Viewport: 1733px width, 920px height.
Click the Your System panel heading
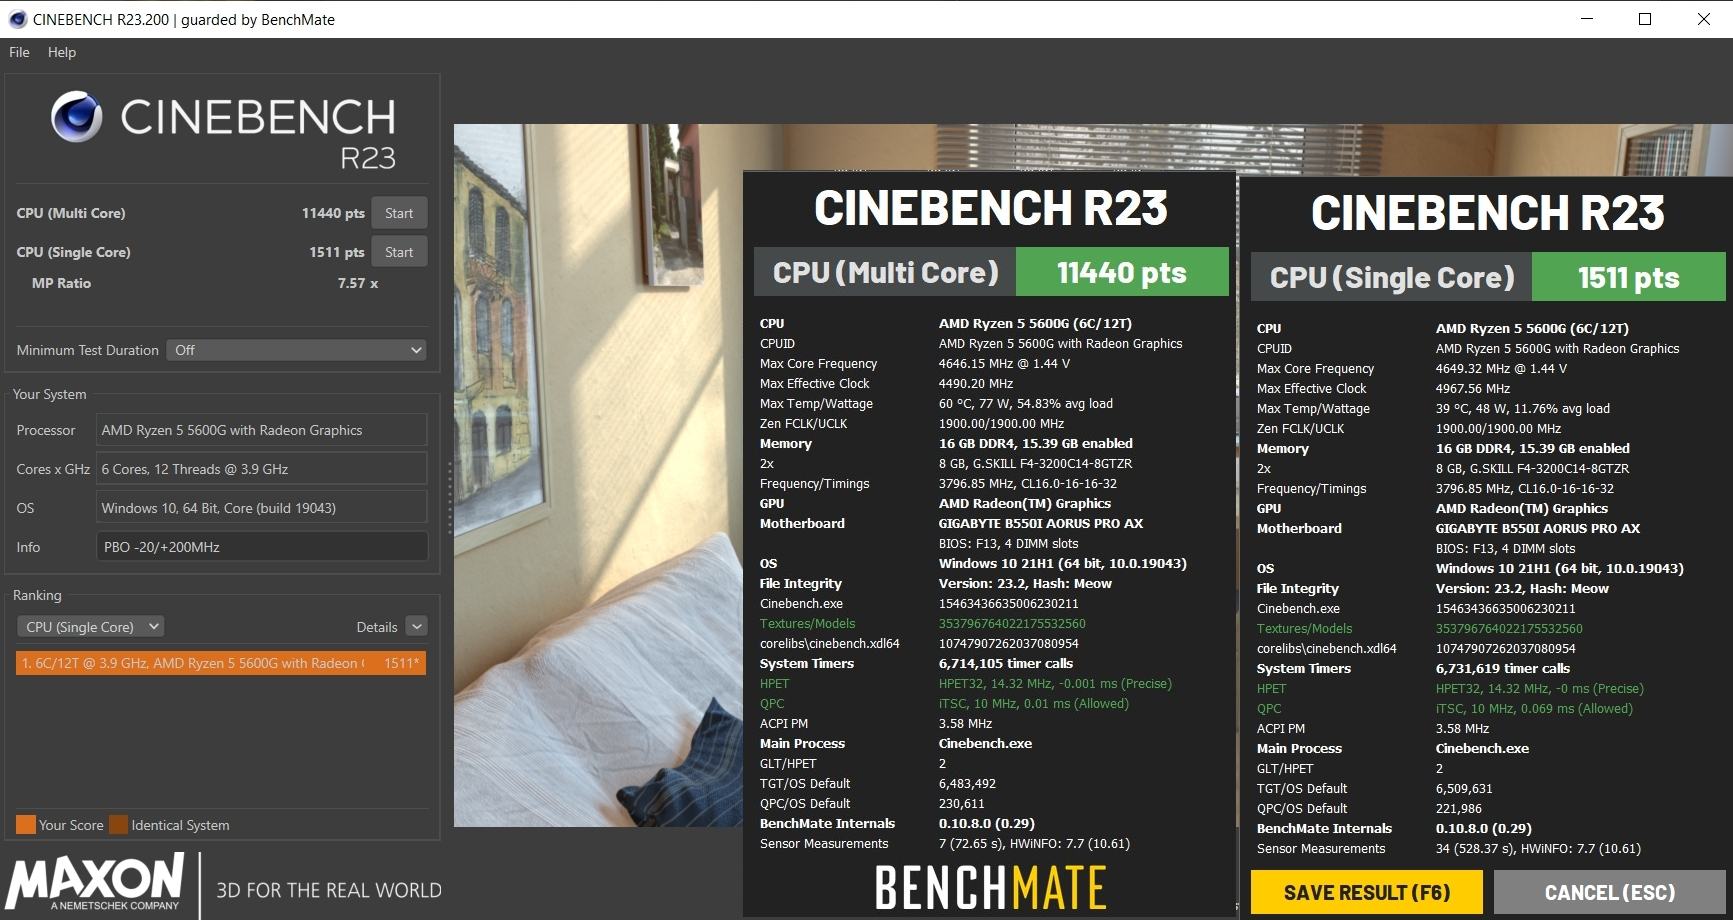(49, 394)
